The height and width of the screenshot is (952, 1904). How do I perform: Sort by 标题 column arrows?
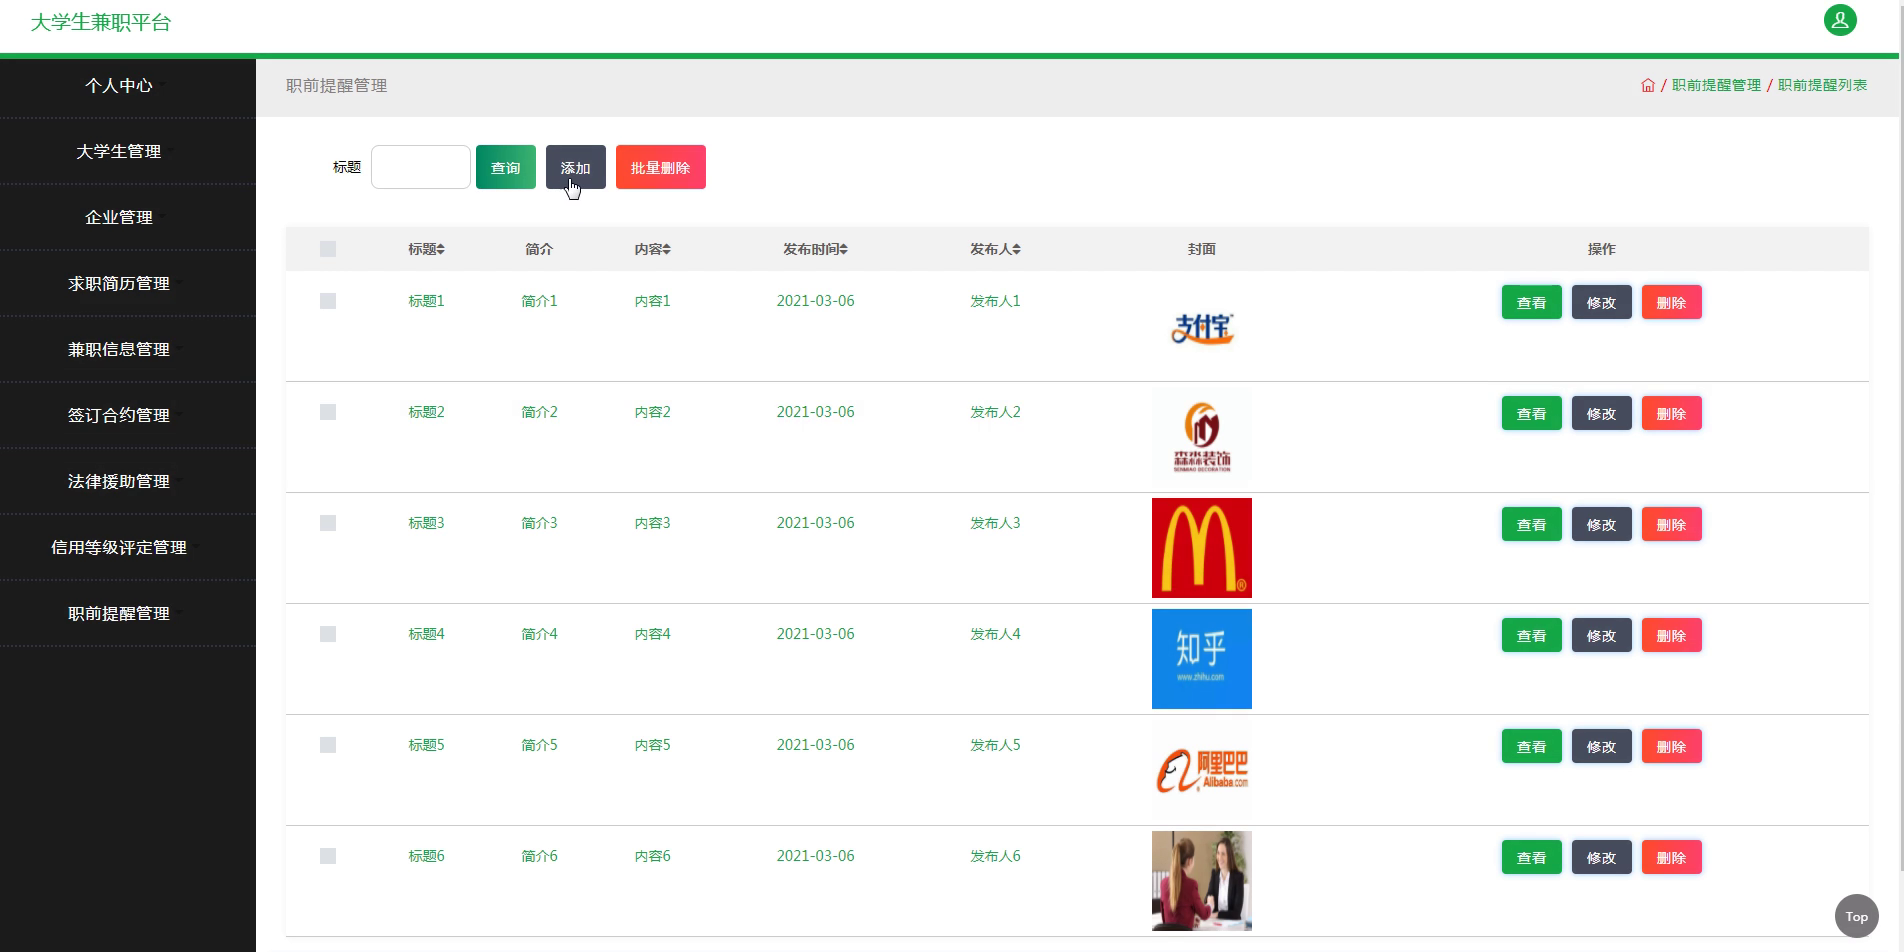(441, 249)
